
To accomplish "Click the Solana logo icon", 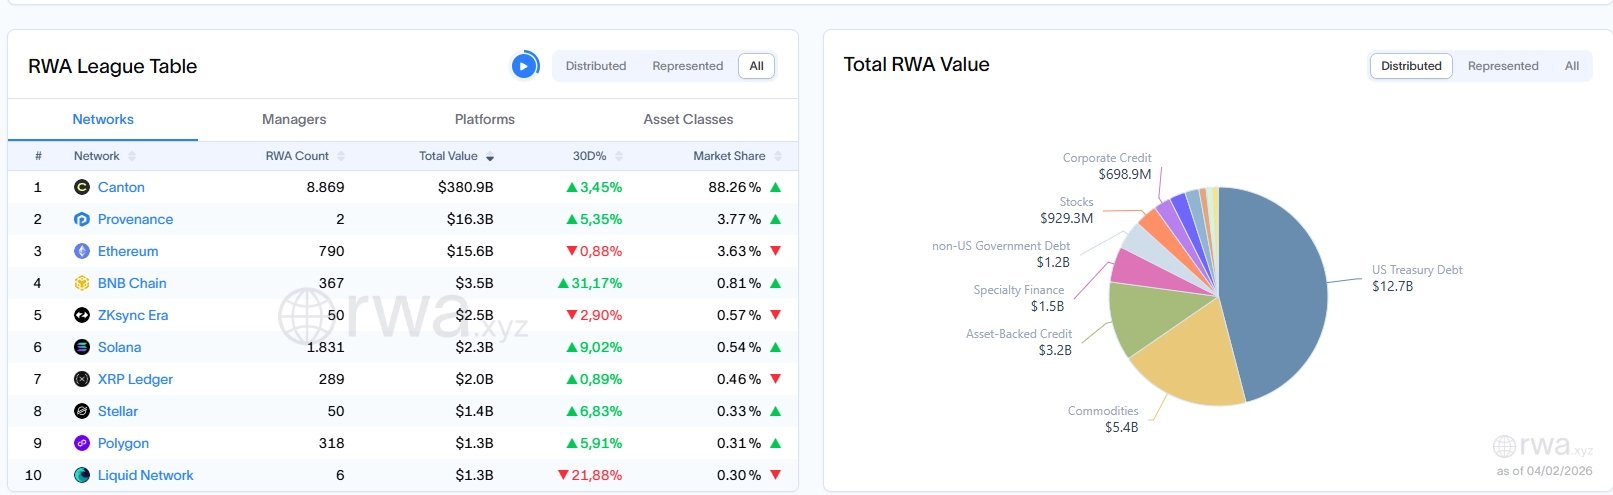I will [82, 347].
